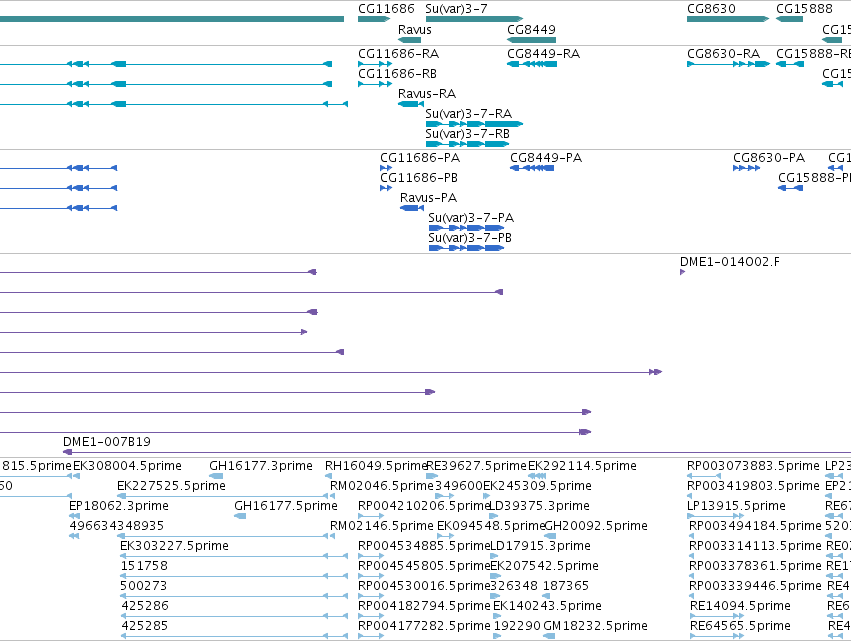This screenshot has width=851, height=641.
Task: Select EST label RP003073883.5prime
Action: (753, 466)
